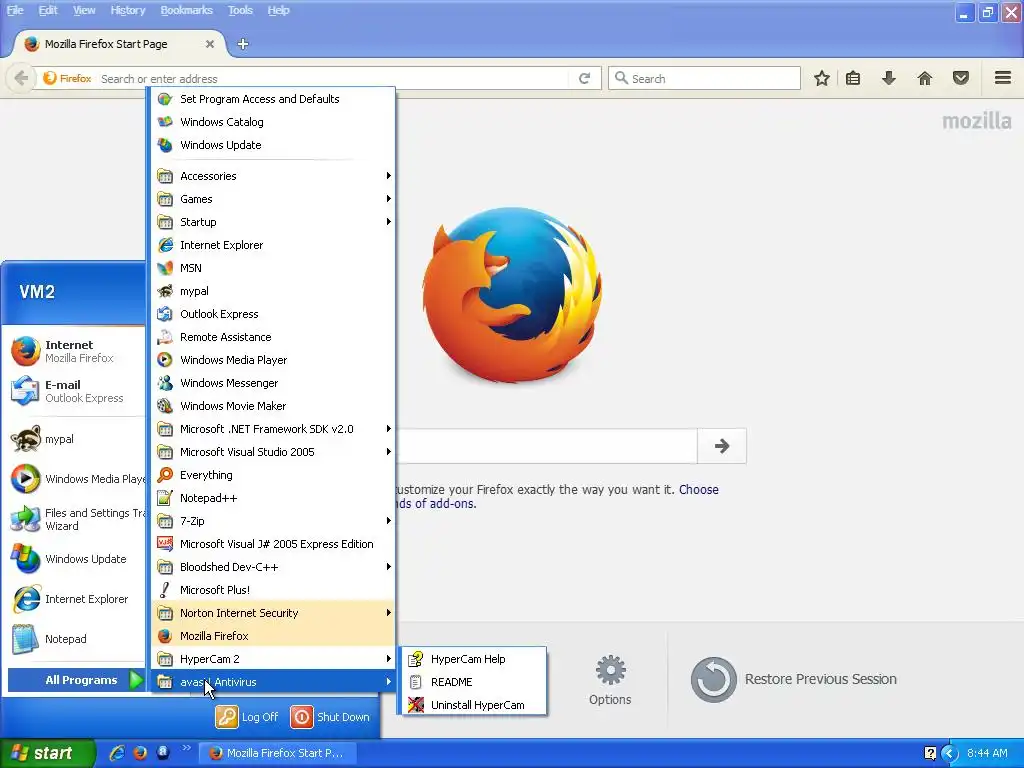Open the Tools menu in Firefox

(x=240, y=10)
